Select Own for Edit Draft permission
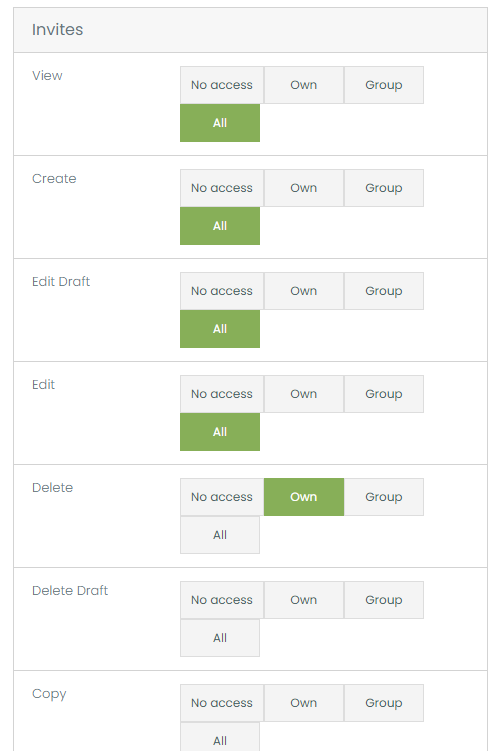 click(x=304, y=291)
